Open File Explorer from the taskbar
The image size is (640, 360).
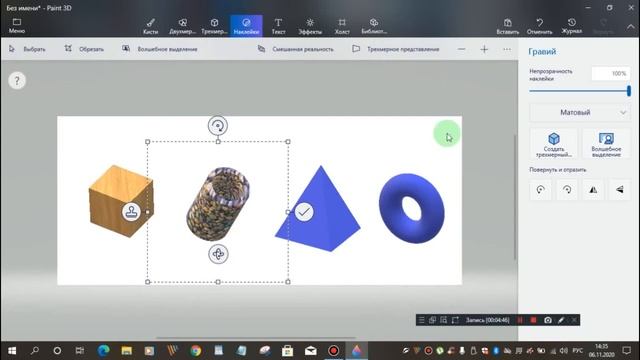coord(127,351)
